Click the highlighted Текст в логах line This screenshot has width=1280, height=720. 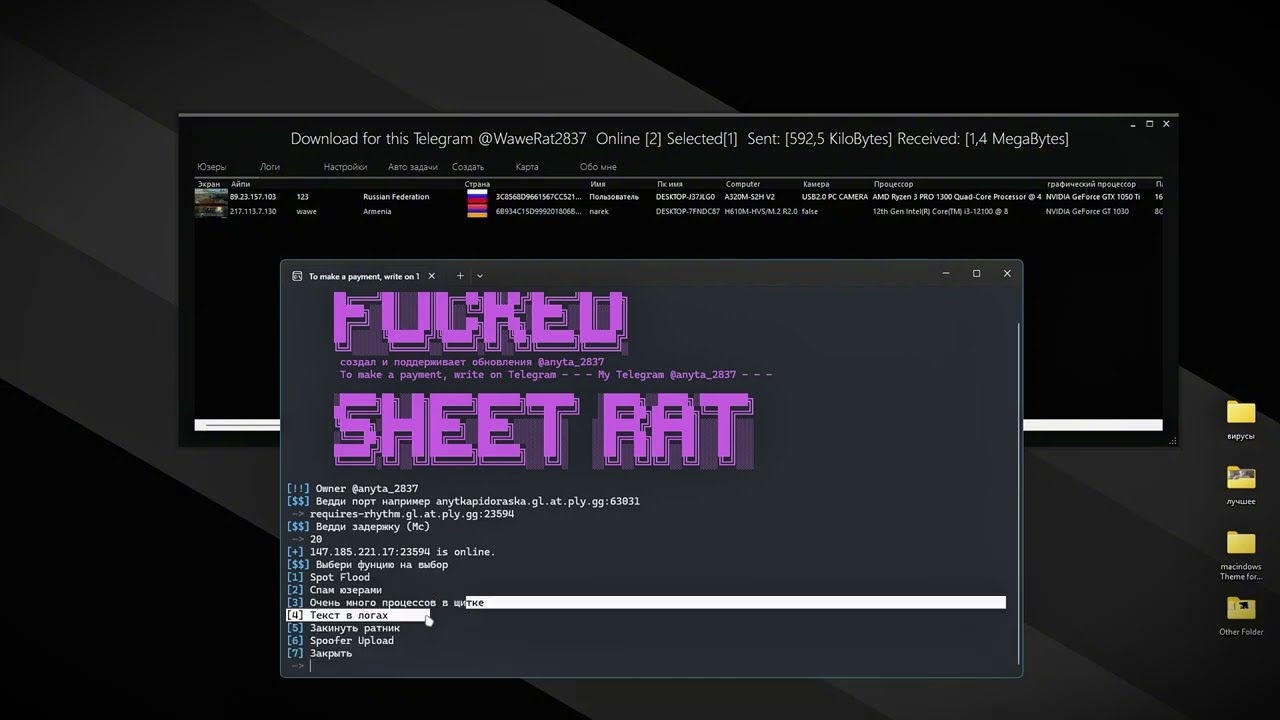point(358,615)
